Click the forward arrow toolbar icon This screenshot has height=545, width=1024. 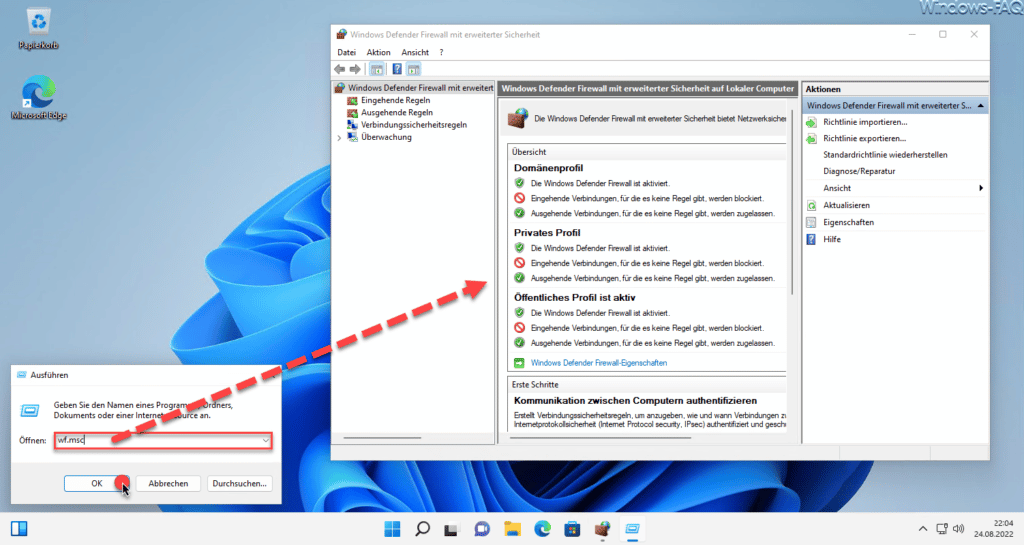(x=355, y=69)
